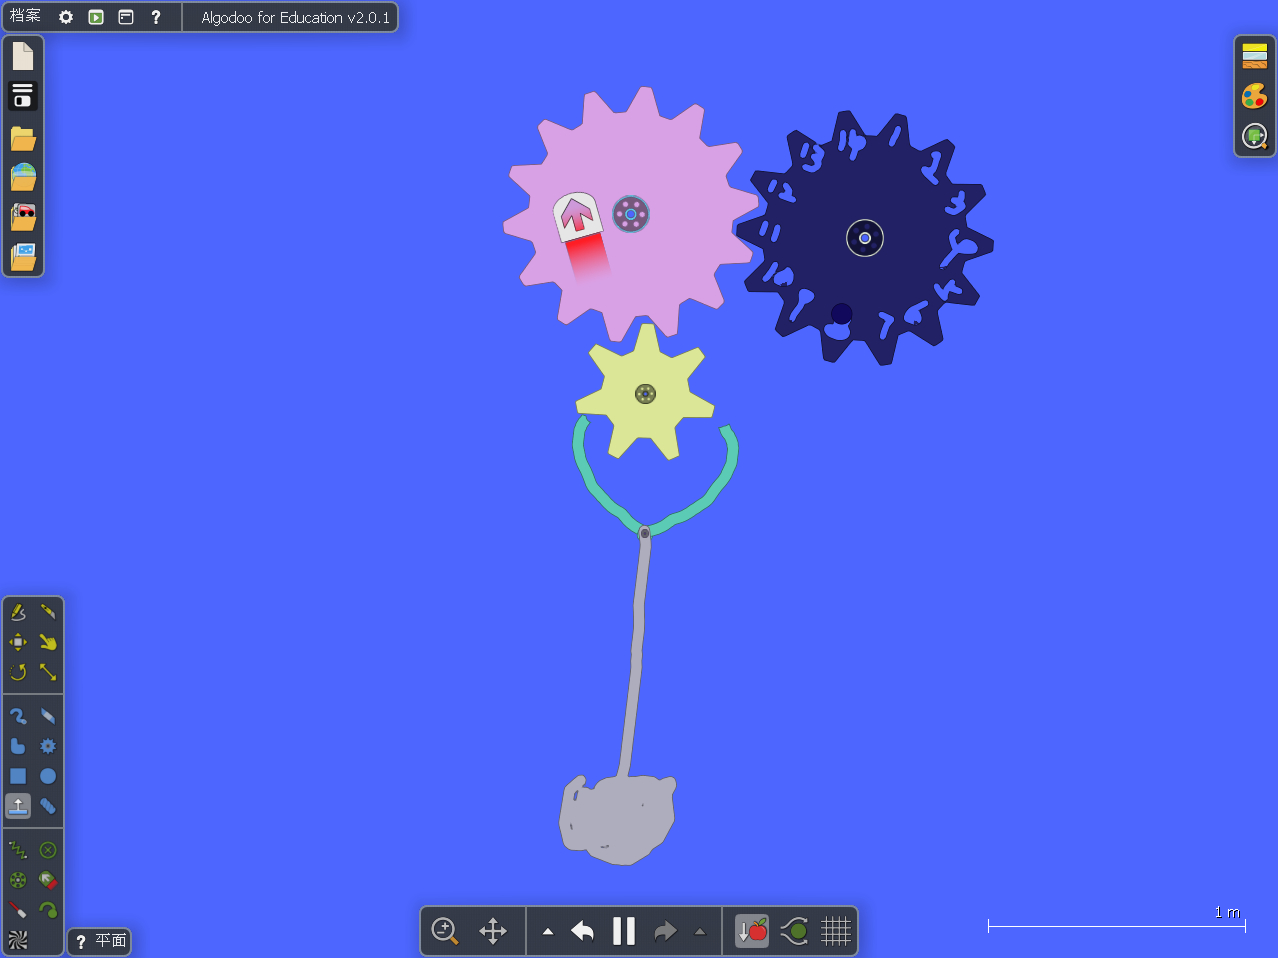Select the Rotate tool
The width and height of the screenshot is (1278, 958).
18,672
